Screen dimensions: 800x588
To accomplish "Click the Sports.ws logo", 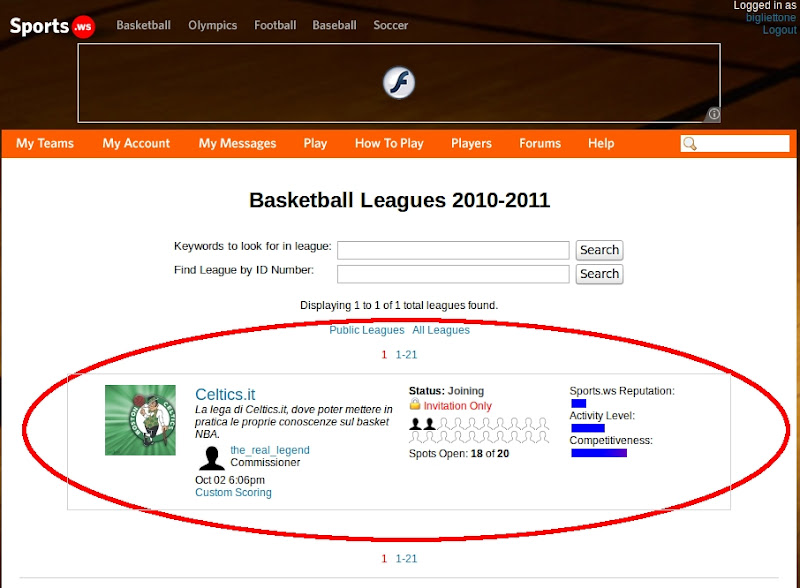I will click(x=52, y=26).
